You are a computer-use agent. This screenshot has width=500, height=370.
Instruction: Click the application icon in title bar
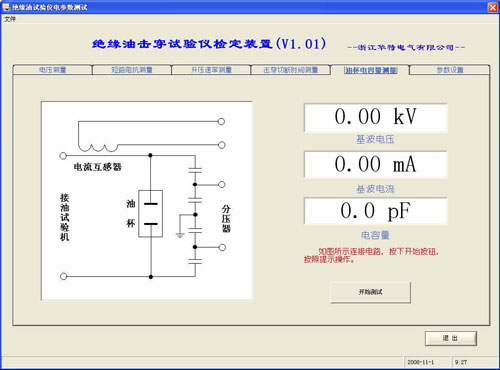click(x=6, y=7)
